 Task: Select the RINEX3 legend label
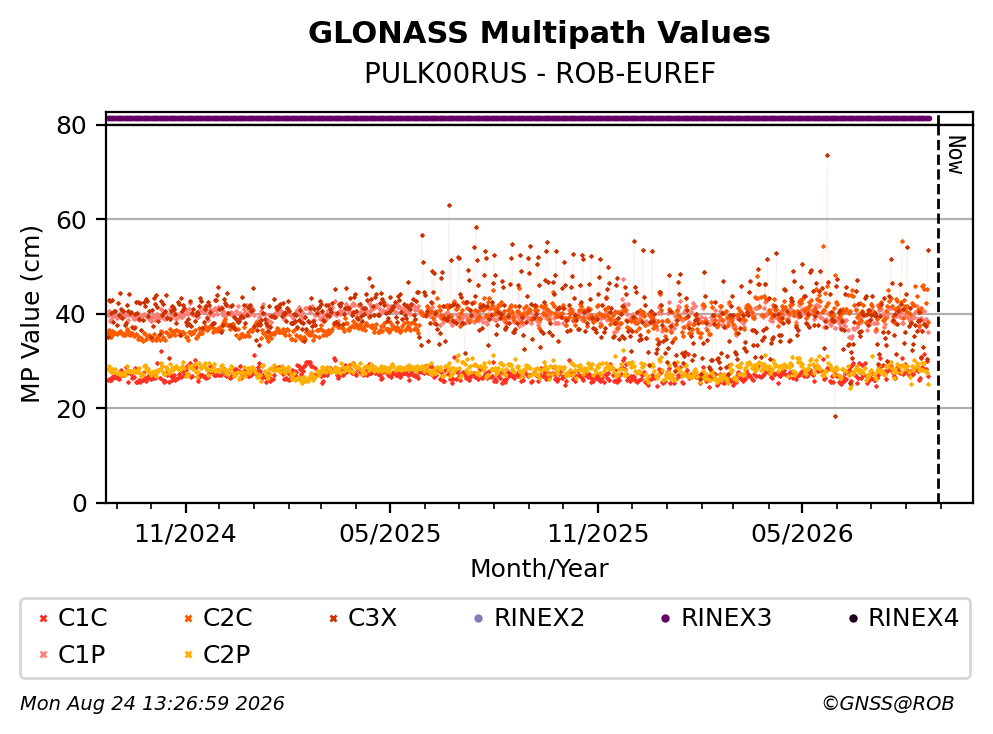[726, 618]
